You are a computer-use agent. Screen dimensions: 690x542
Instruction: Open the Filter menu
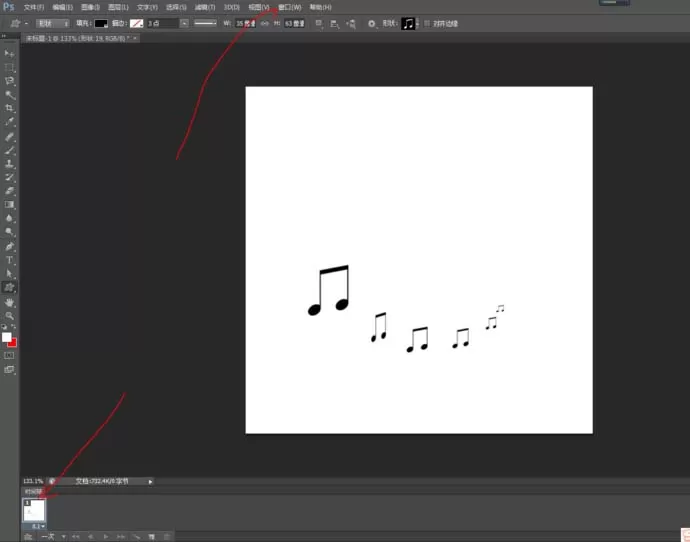tap(205, 7)
